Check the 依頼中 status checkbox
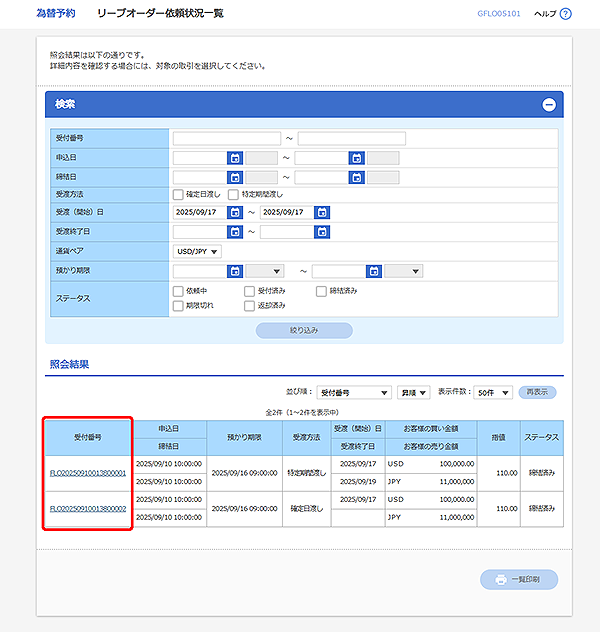The width and height of the screenshot is (600, 632). click(178, 291)
